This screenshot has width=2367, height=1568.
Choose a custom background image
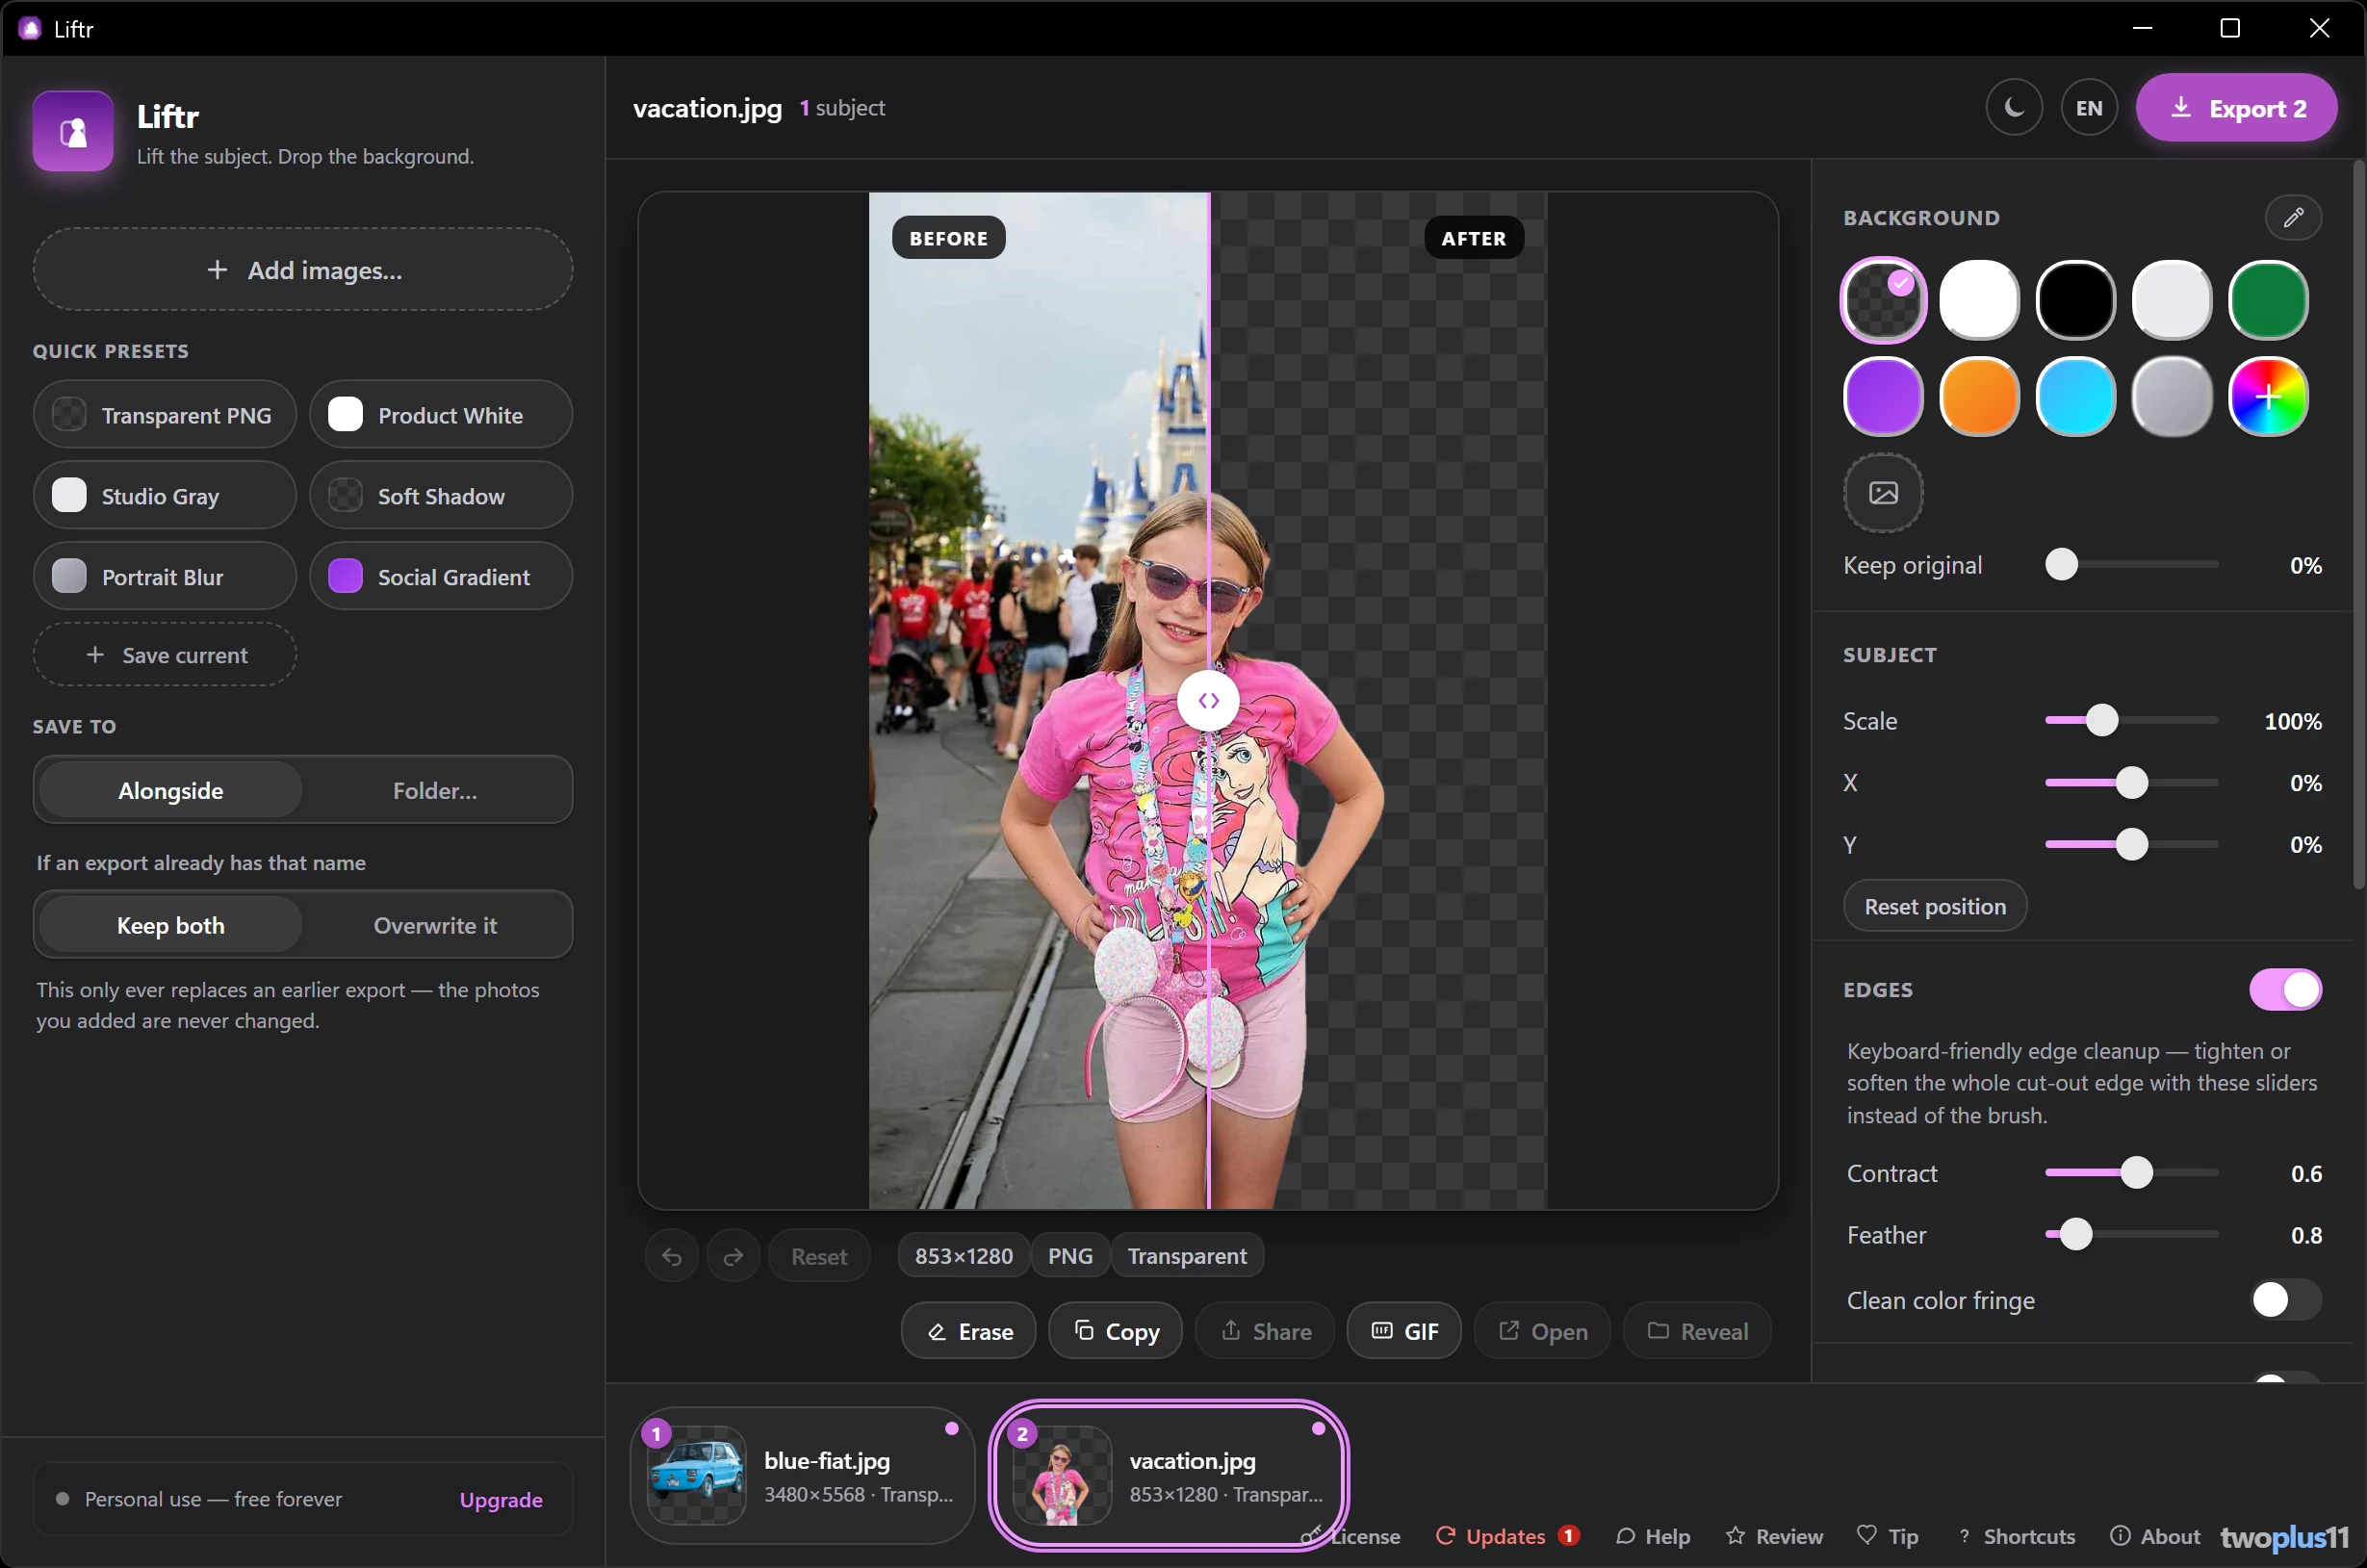coord(1882,493)
